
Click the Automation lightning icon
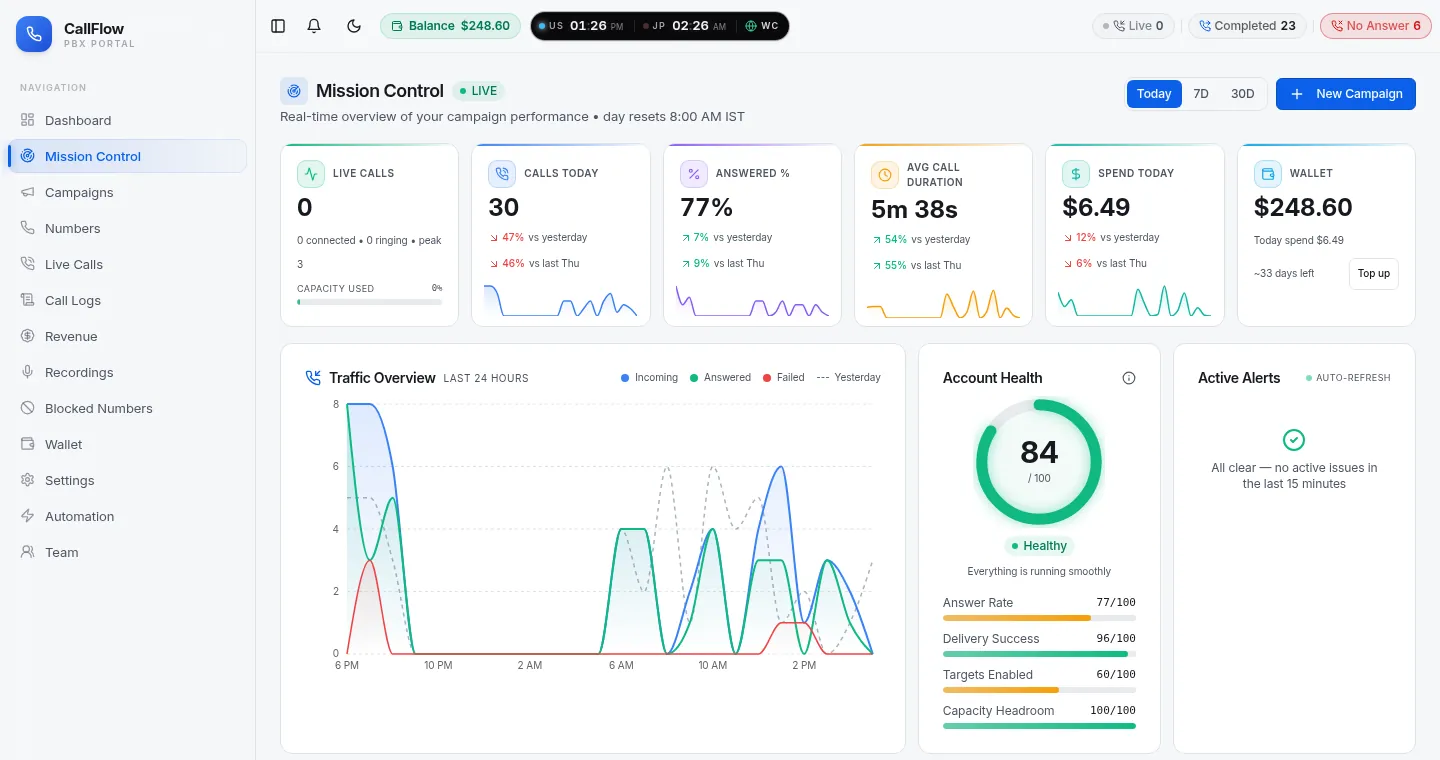[27, 516]
